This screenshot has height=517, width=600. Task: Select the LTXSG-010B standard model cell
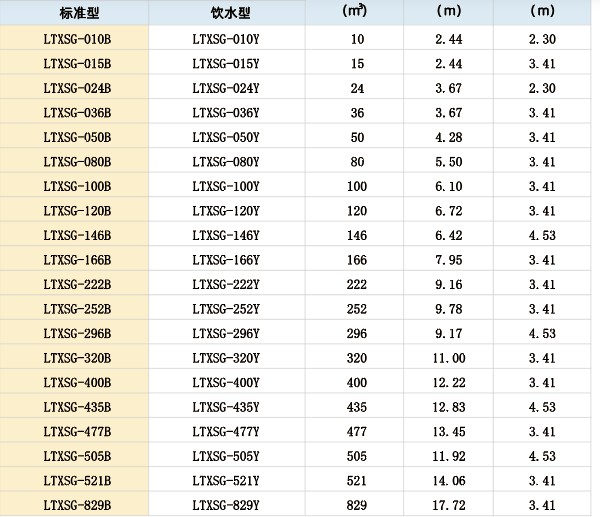pyautogui.click(x=77, y=38)
